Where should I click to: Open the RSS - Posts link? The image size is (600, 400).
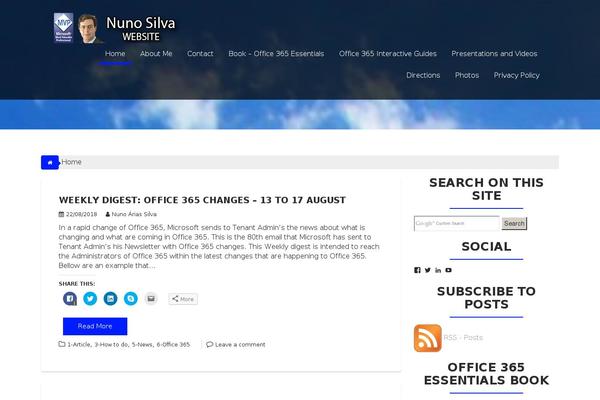[463, 338]
